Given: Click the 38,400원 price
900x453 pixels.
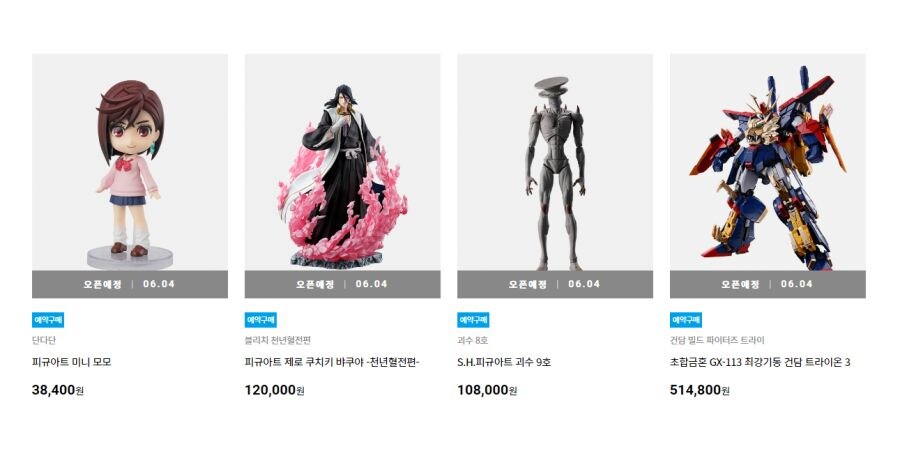Looking at the screenshot, I should [x=58, y=390].
